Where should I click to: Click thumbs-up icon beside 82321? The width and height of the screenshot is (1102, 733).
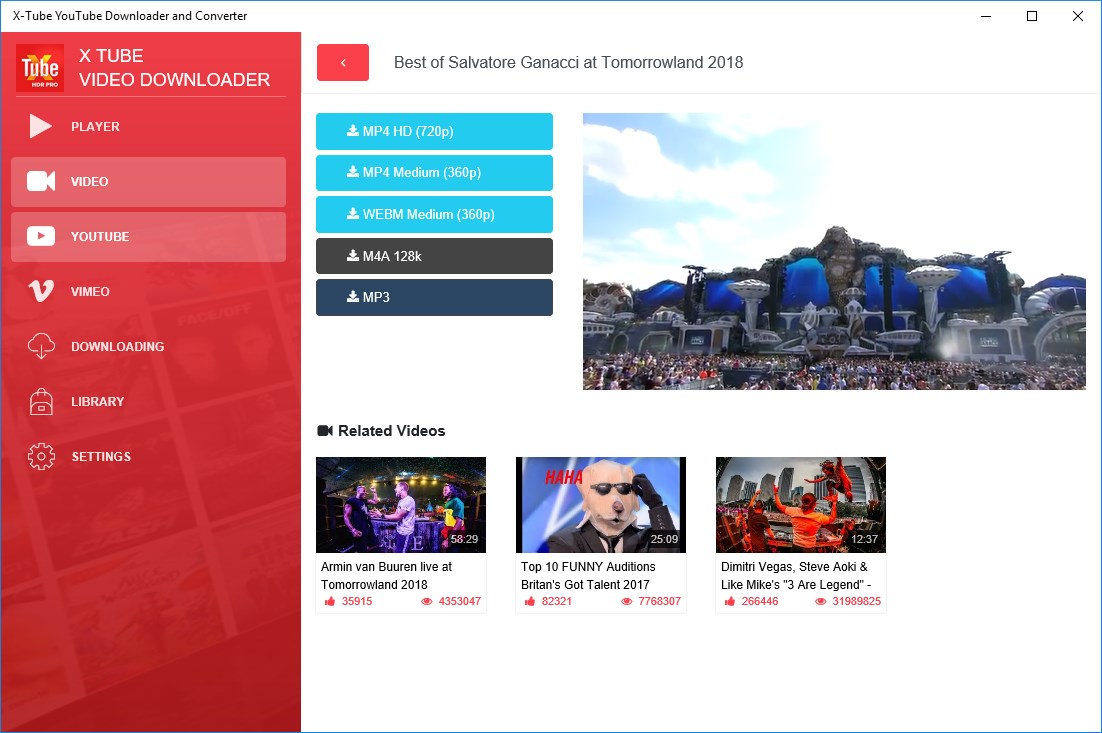[530, 602]
